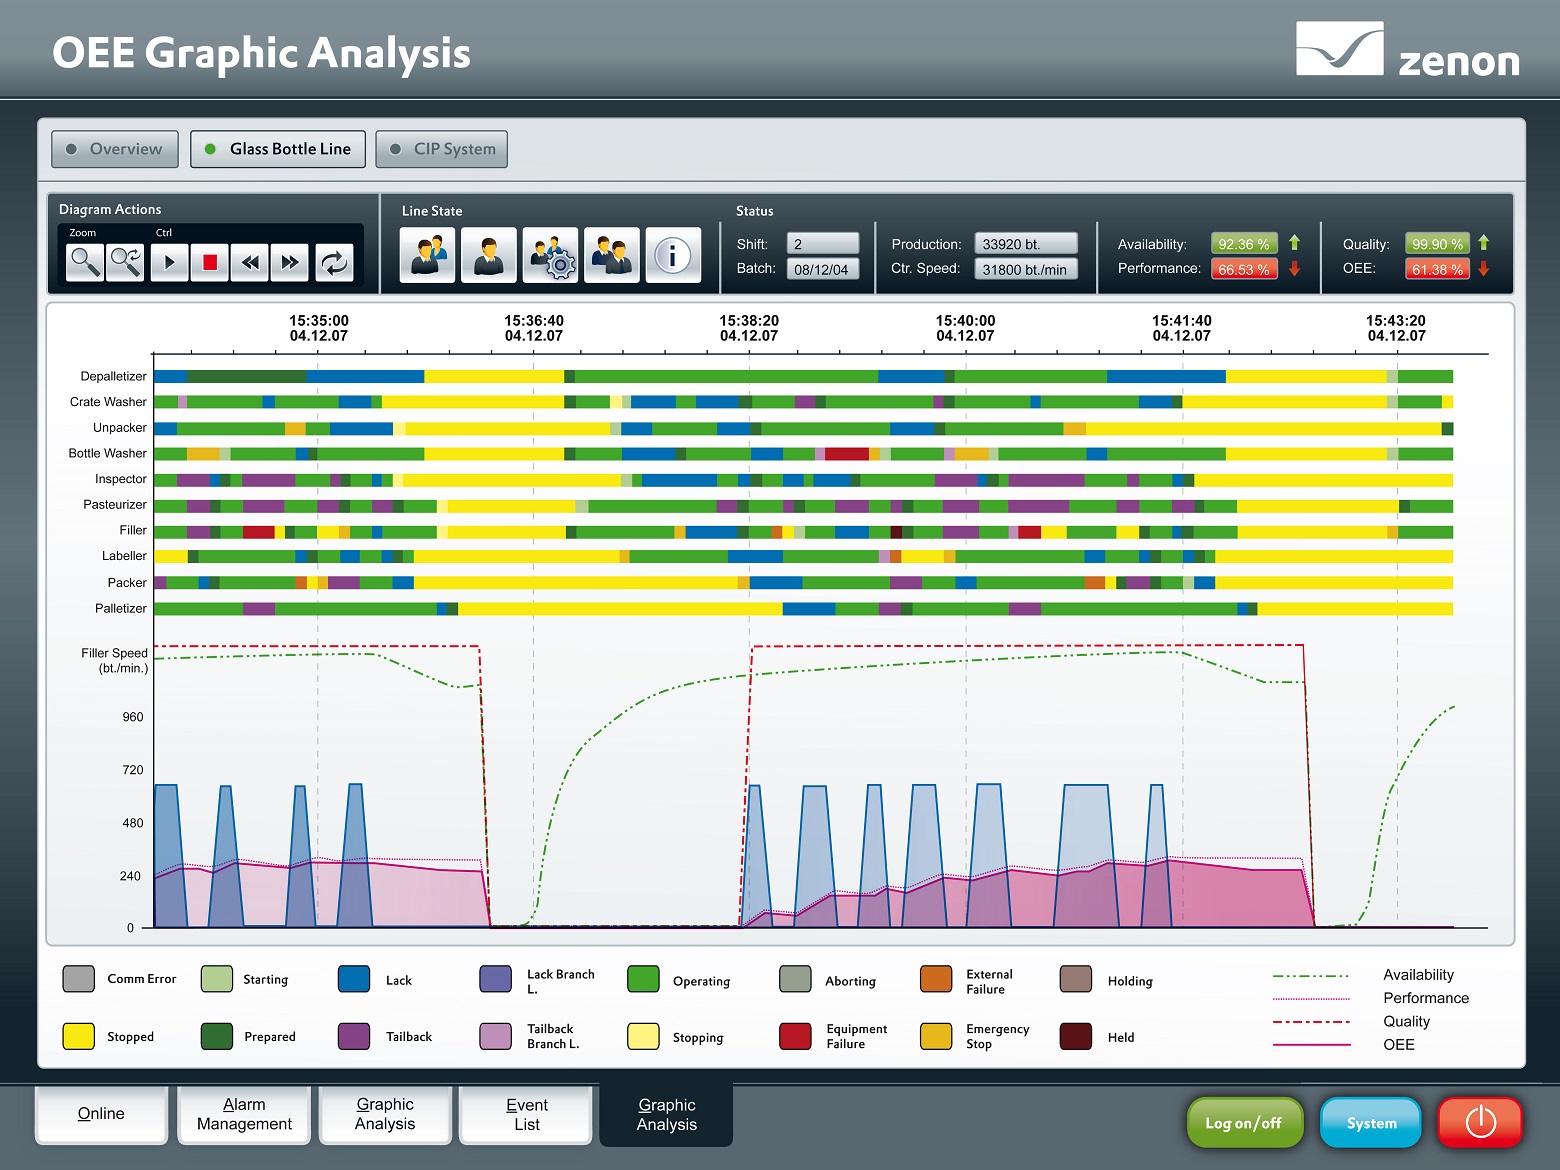This screenshot has width=1560, height=1170.
Task: Click the fast-forward double-arrow button
Action: (x=290, y=262)
